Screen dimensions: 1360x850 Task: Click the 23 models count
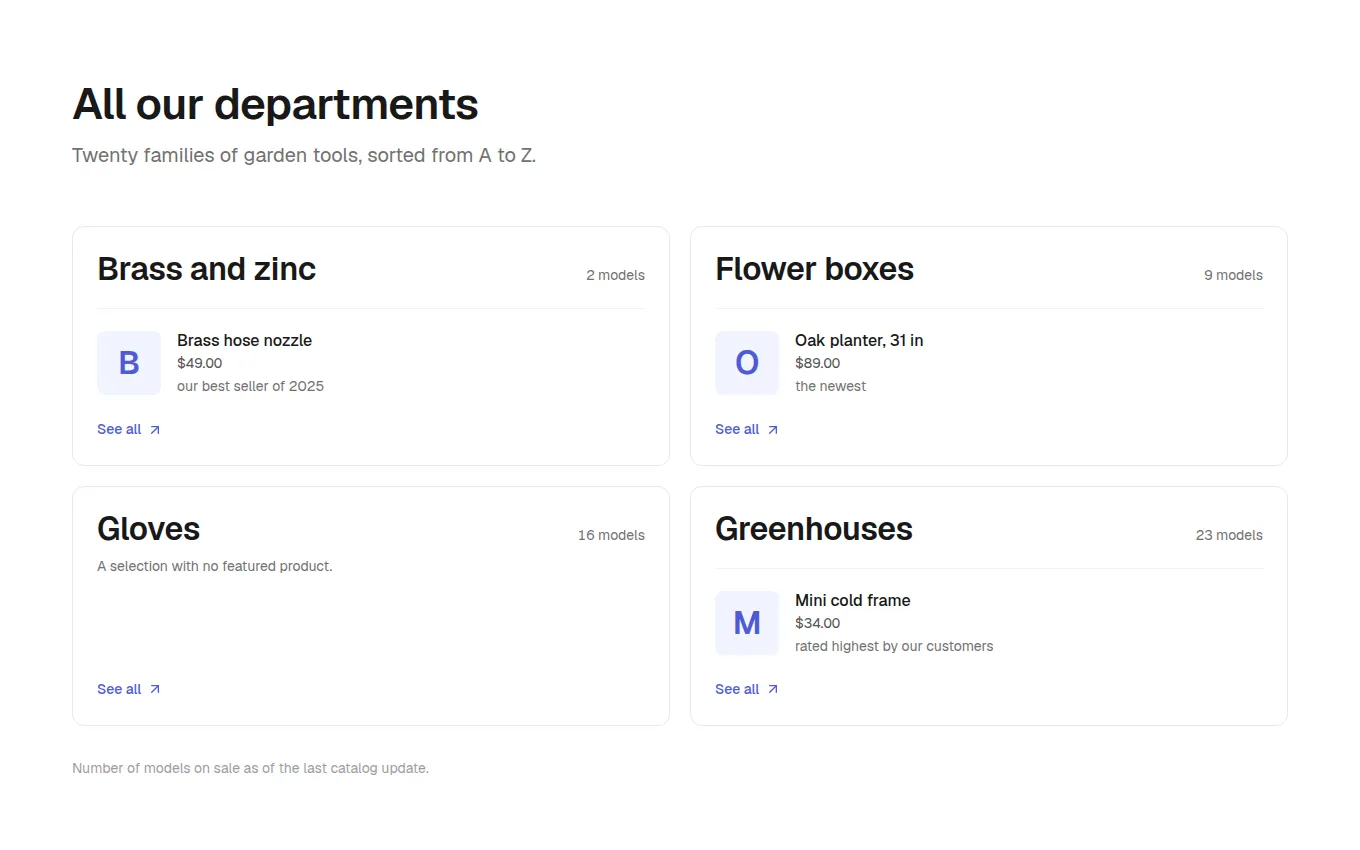1229,535
